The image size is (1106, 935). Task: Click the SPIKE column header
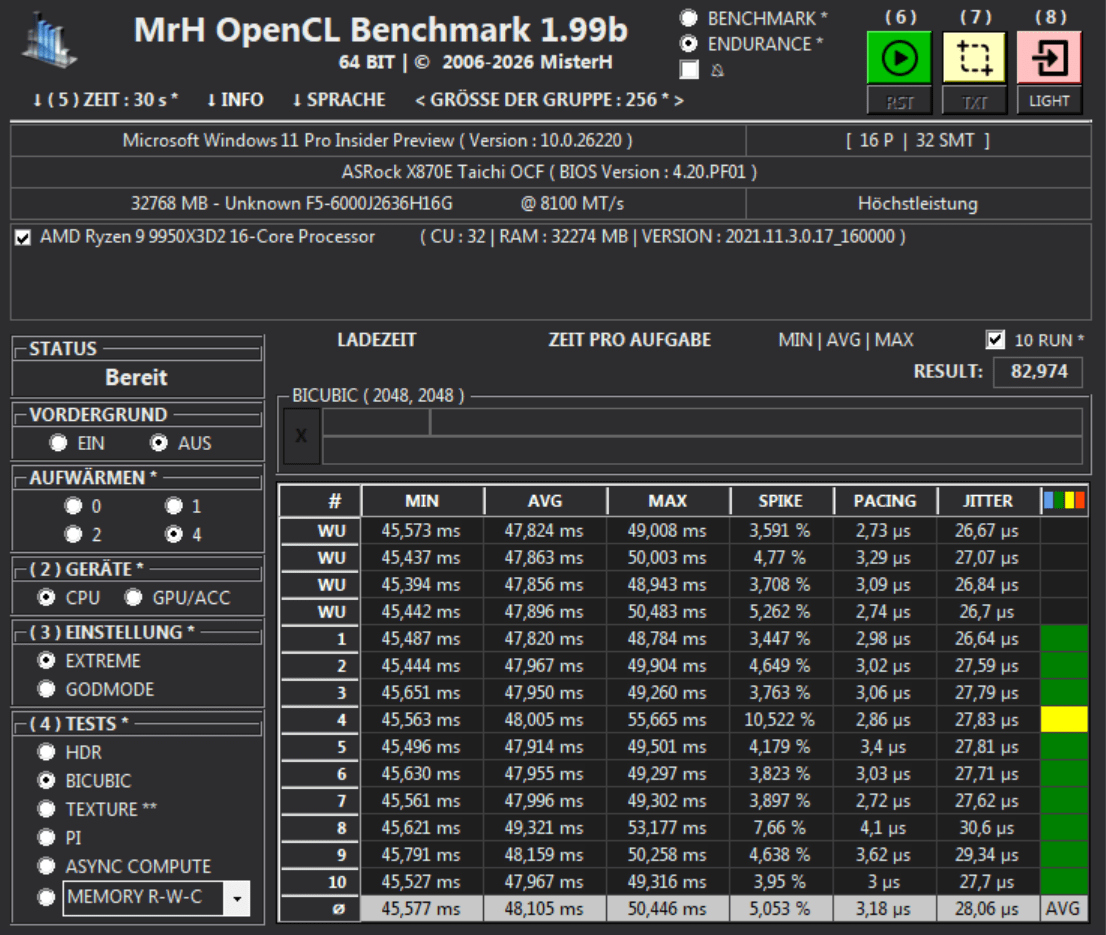(780, 501)
